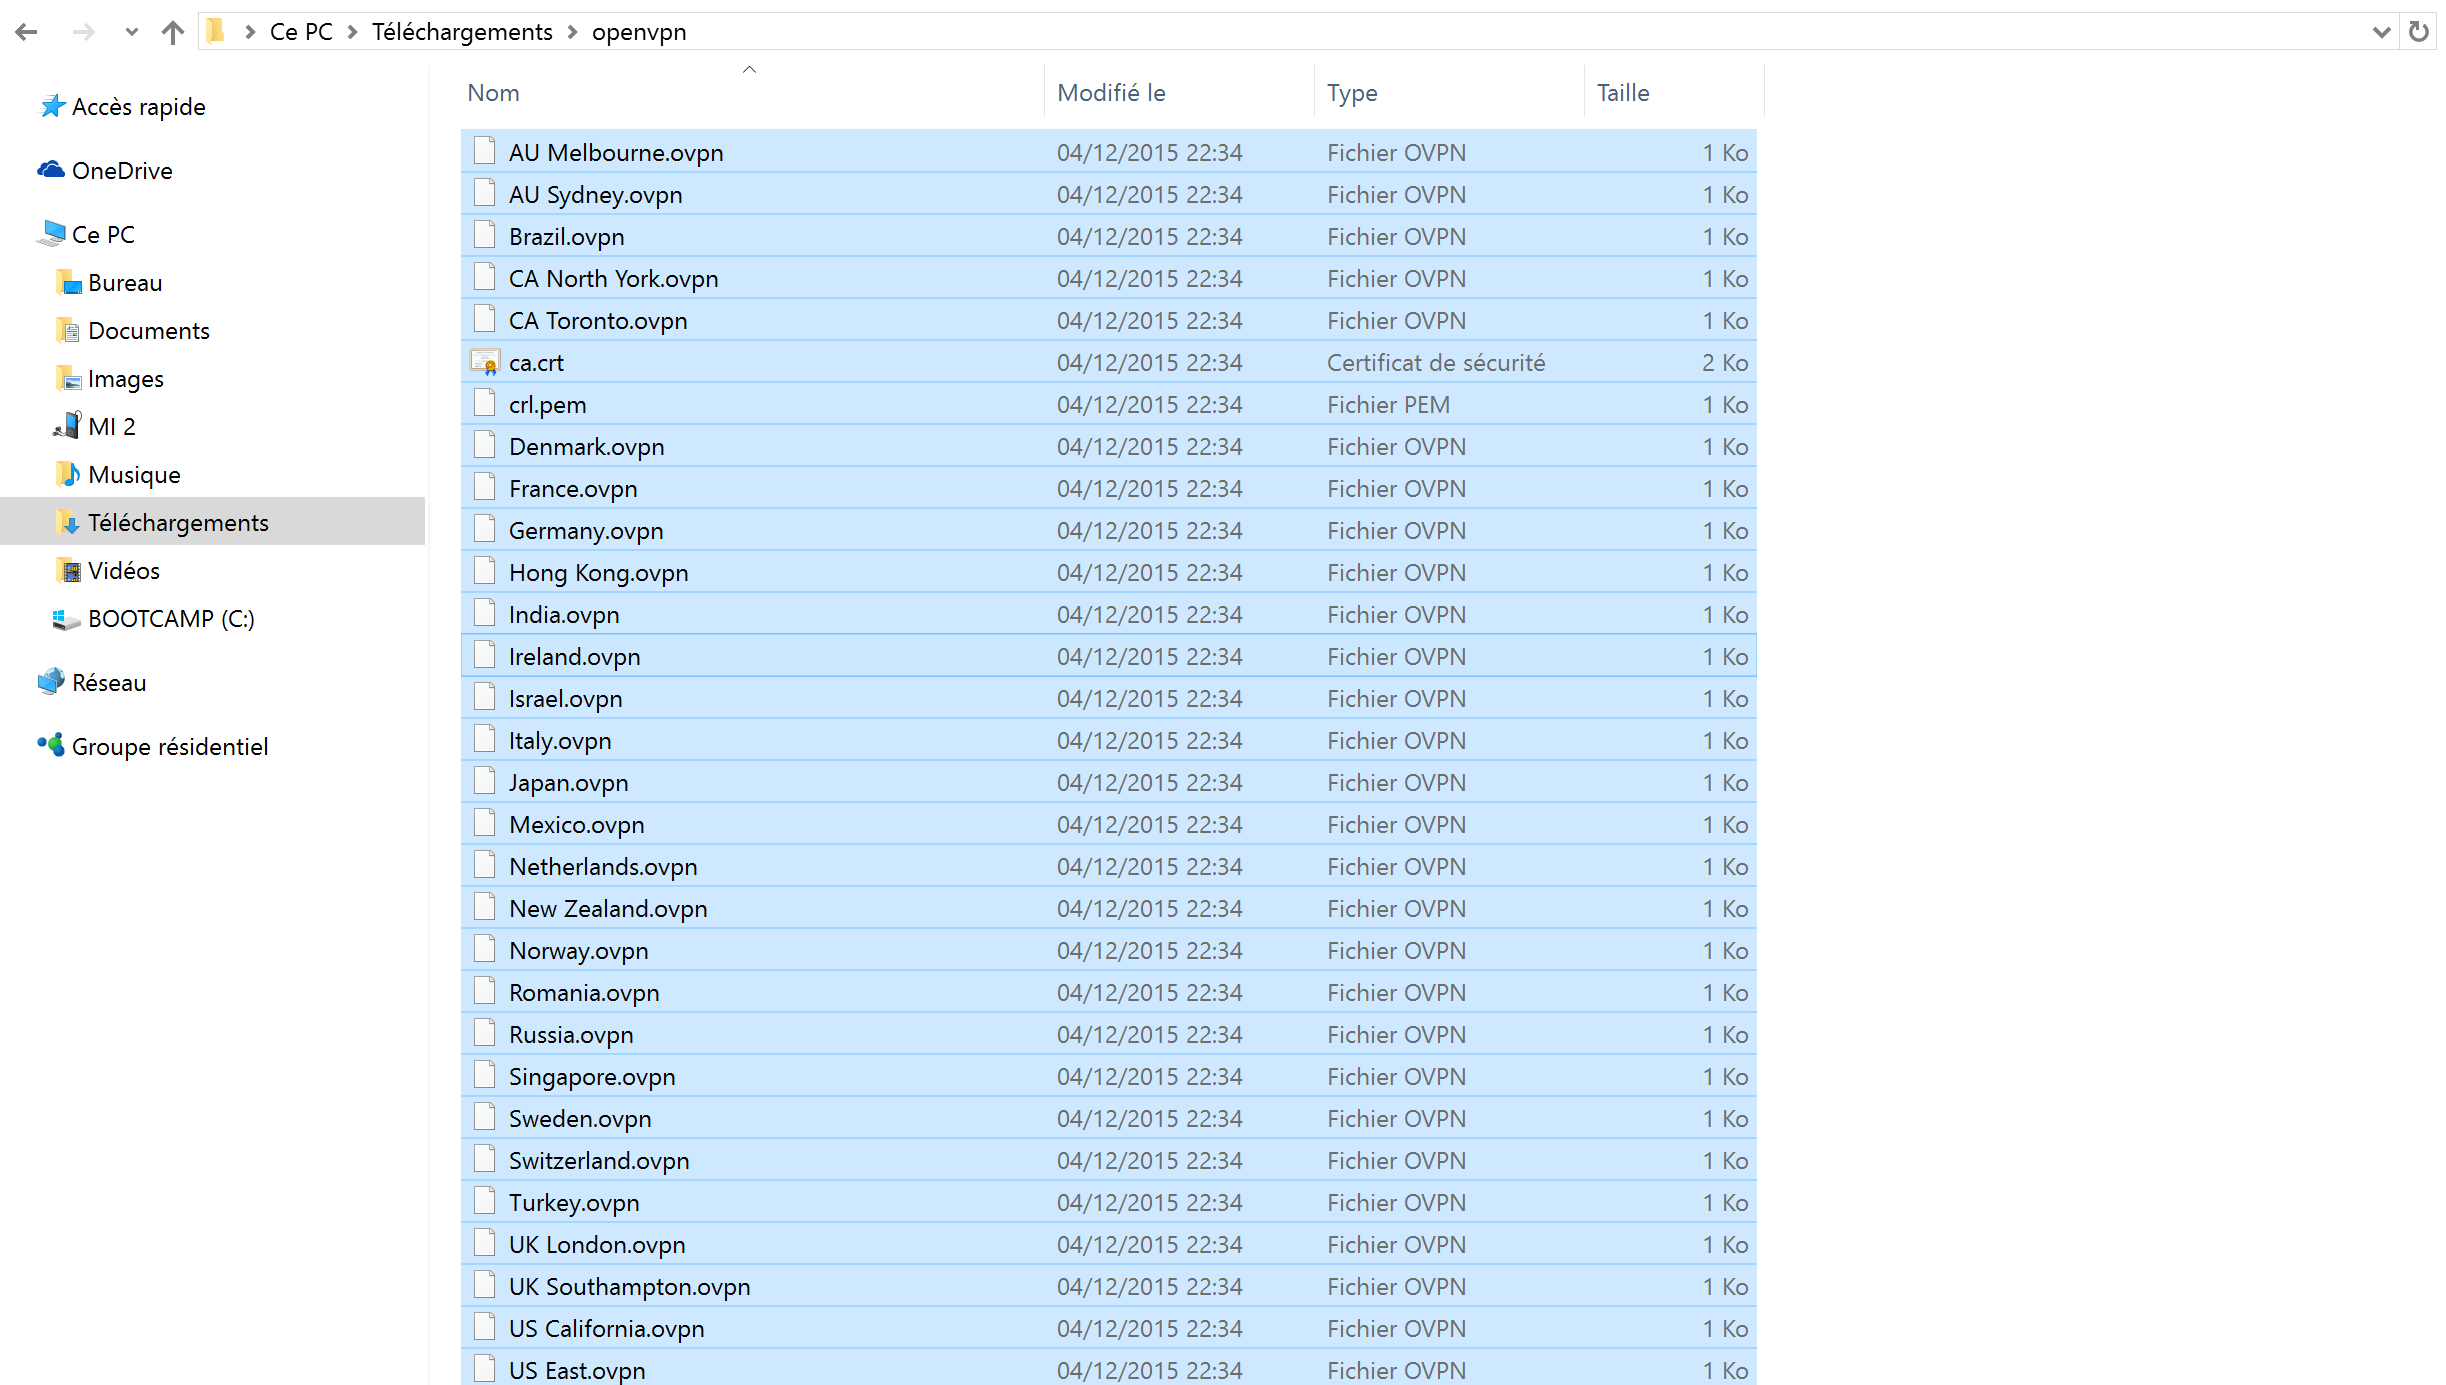Refresh the openvpn folder view

point(2418,32)
